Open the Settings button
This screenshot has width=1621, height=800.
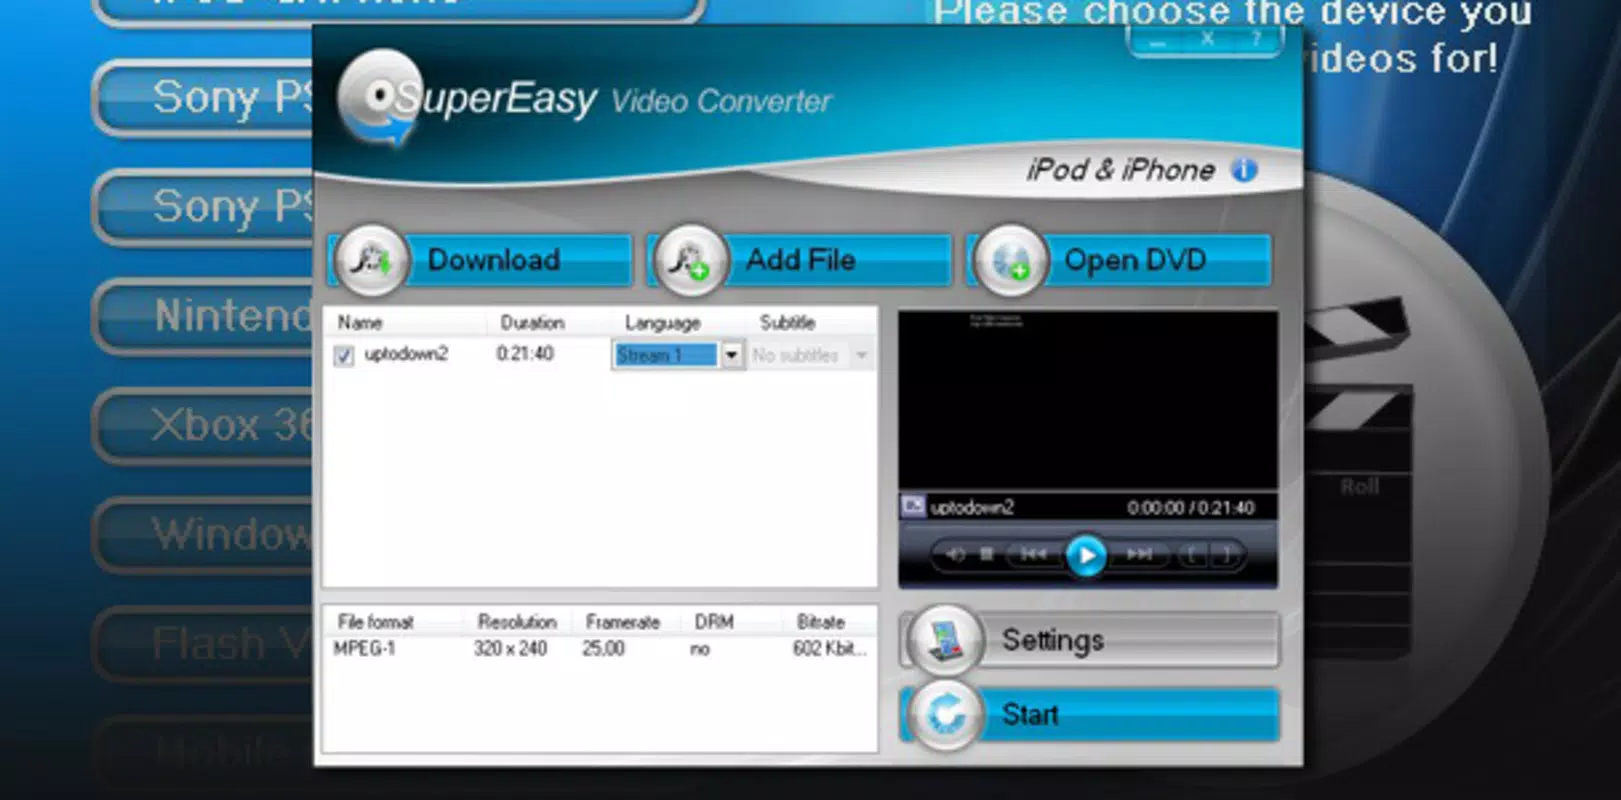(1090, 640)
